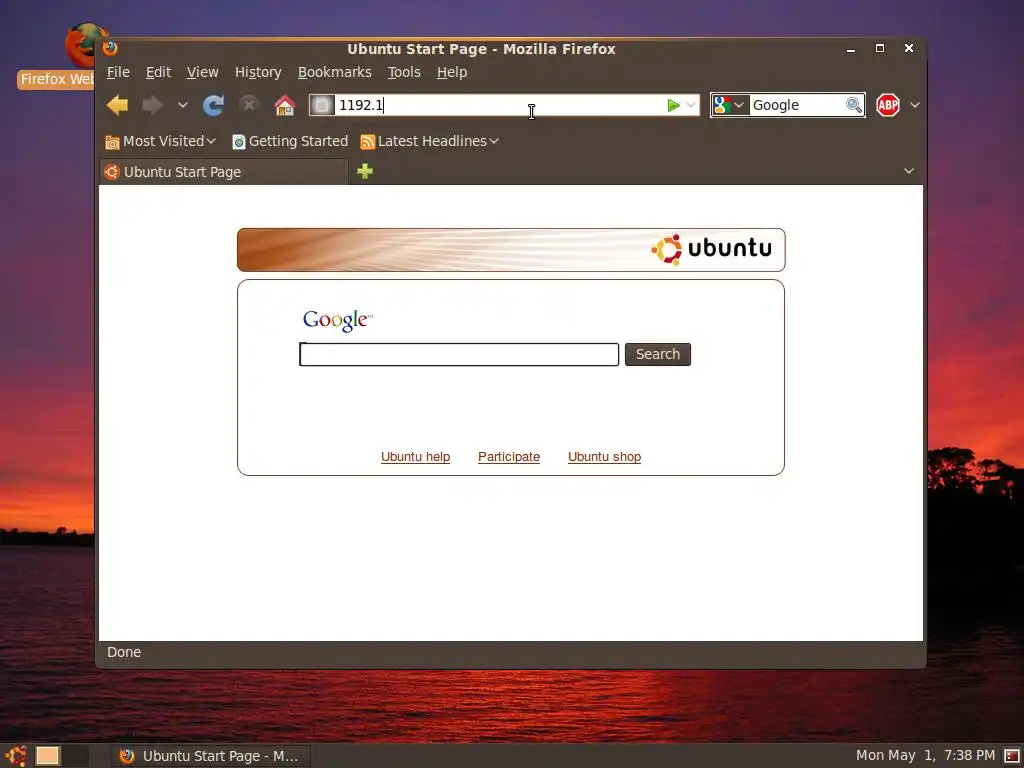Click the greyed-out Stop loading icon
The width and height of the screenshot is (1024, 768).
coord(249,104)
